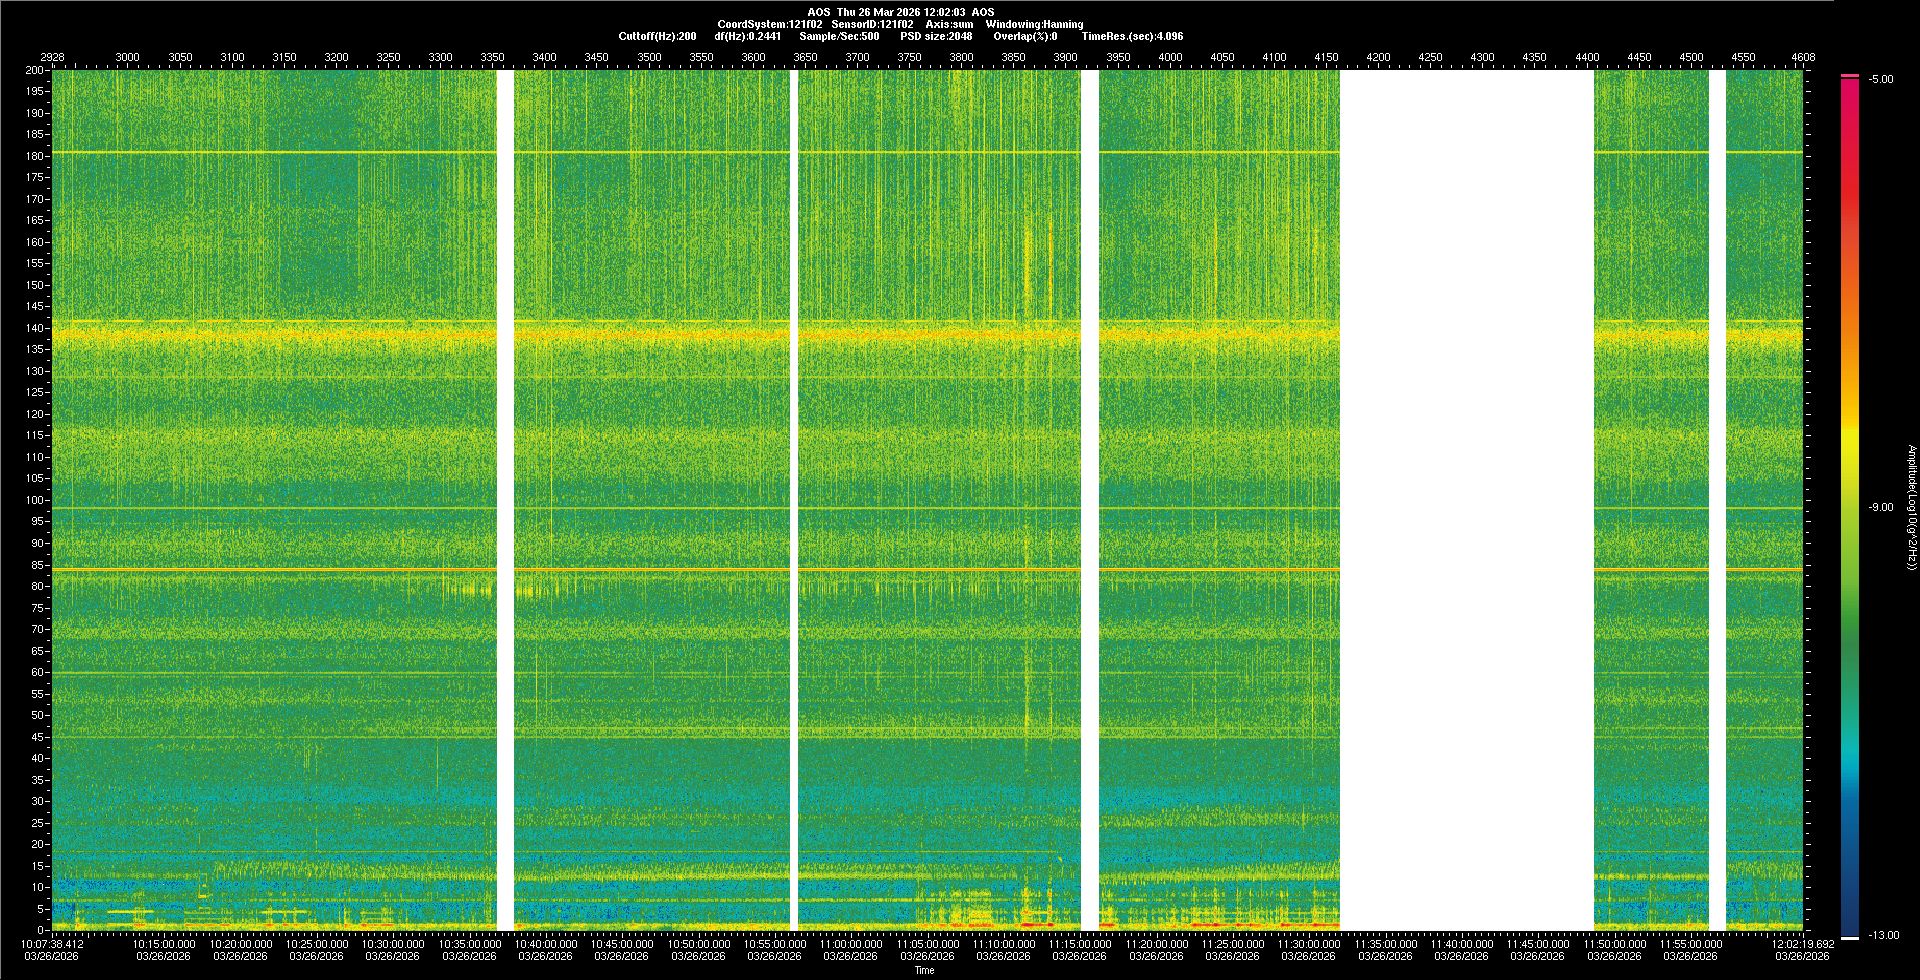Click the 11:00:00.000 time axis label
1920x980 pixels.
click(850, 943)
